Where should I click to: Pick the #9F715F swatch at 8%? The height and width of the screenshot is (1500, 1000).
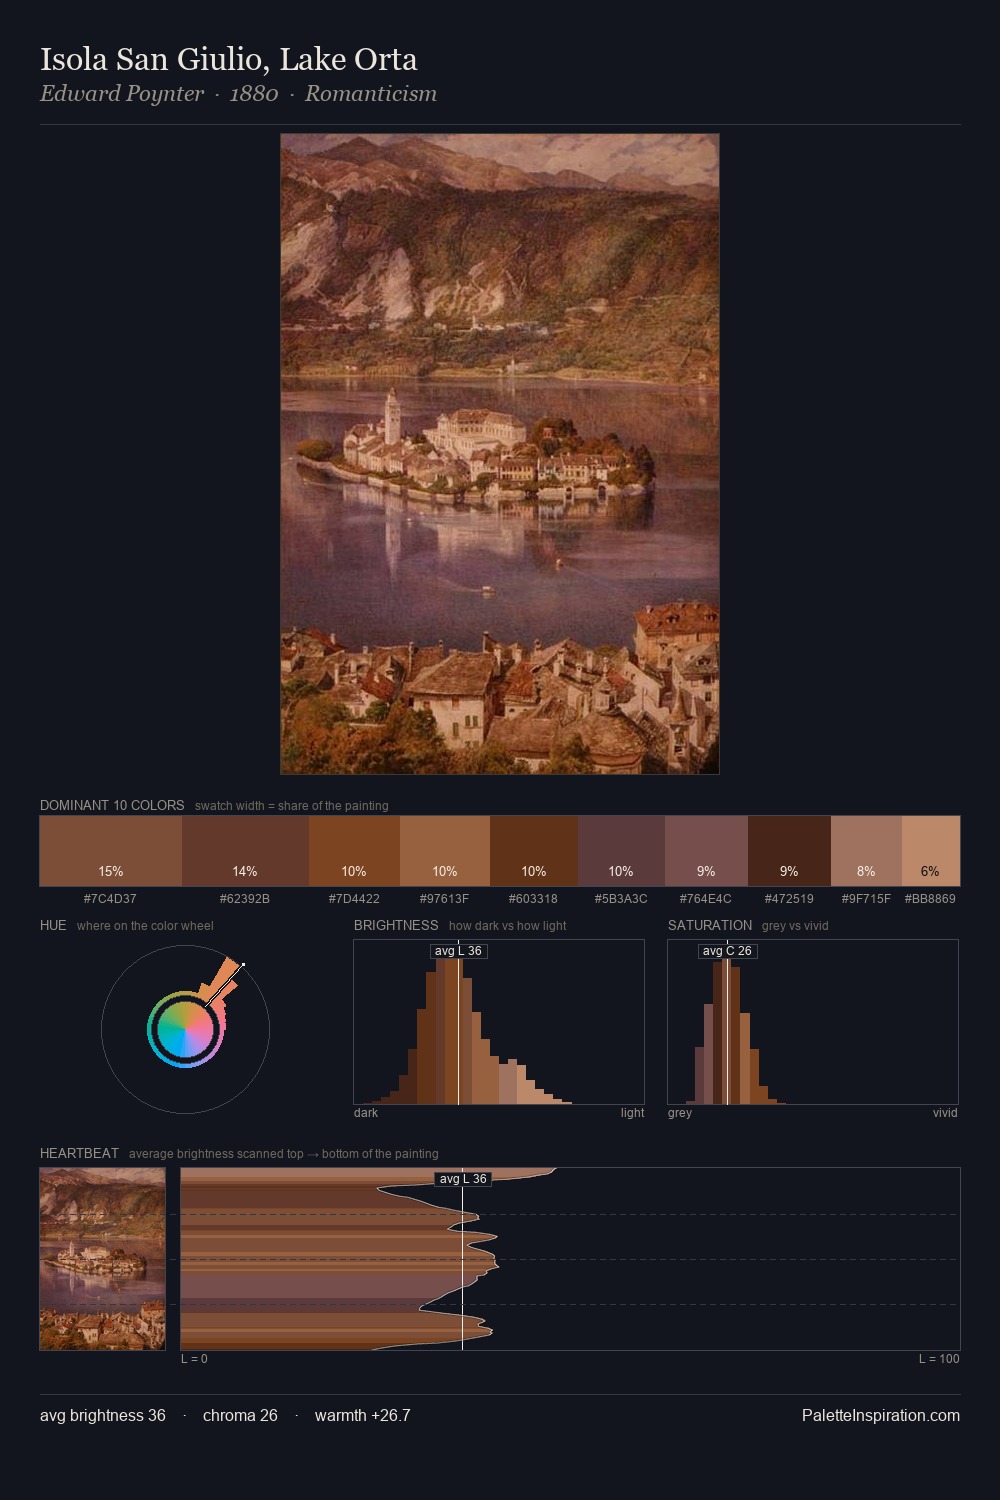(866, 851)
